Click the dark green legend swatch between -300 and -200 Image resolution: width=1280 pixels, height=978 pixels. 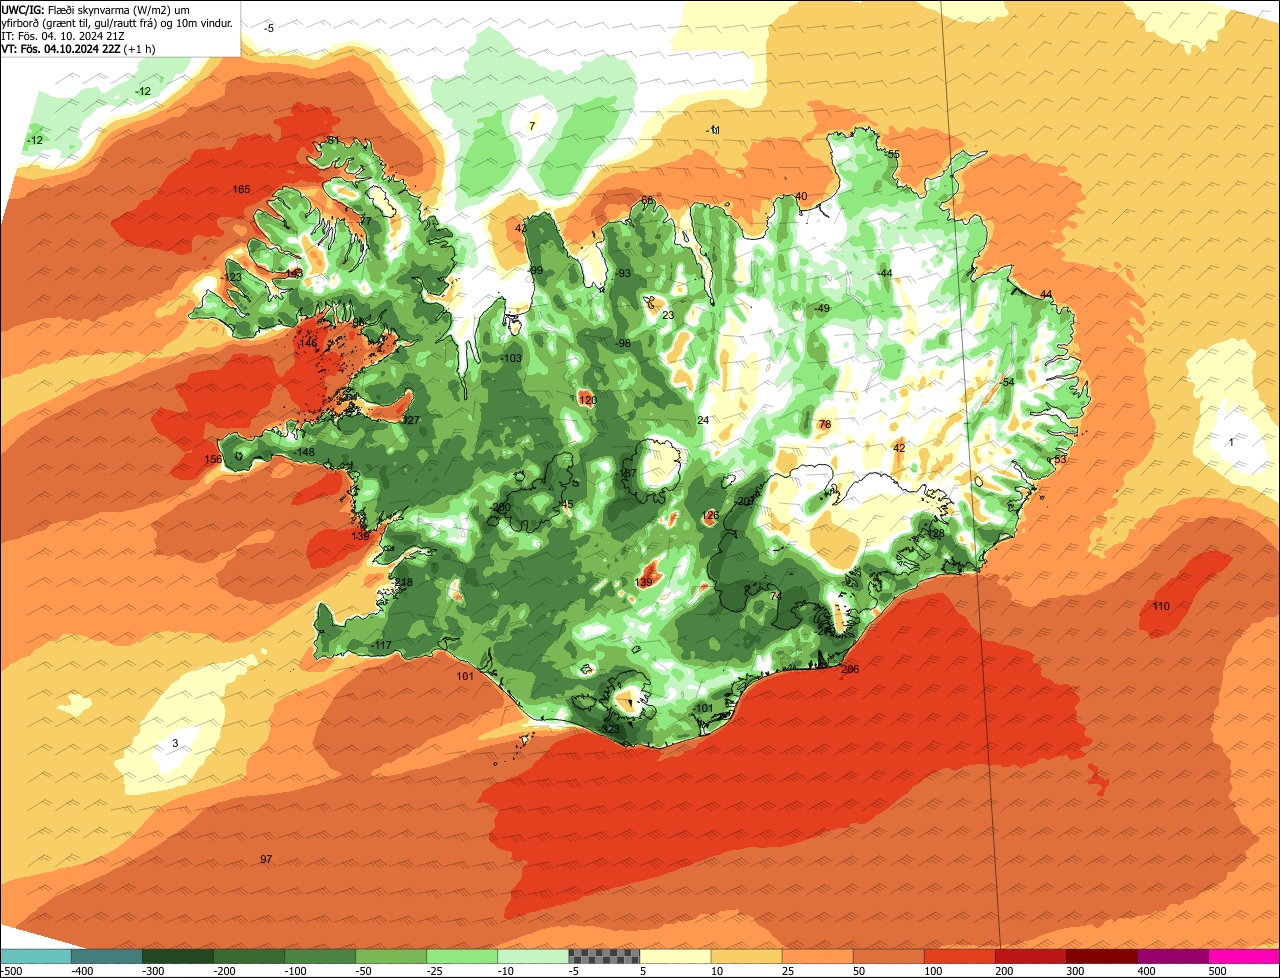click(x=178, y=956)
